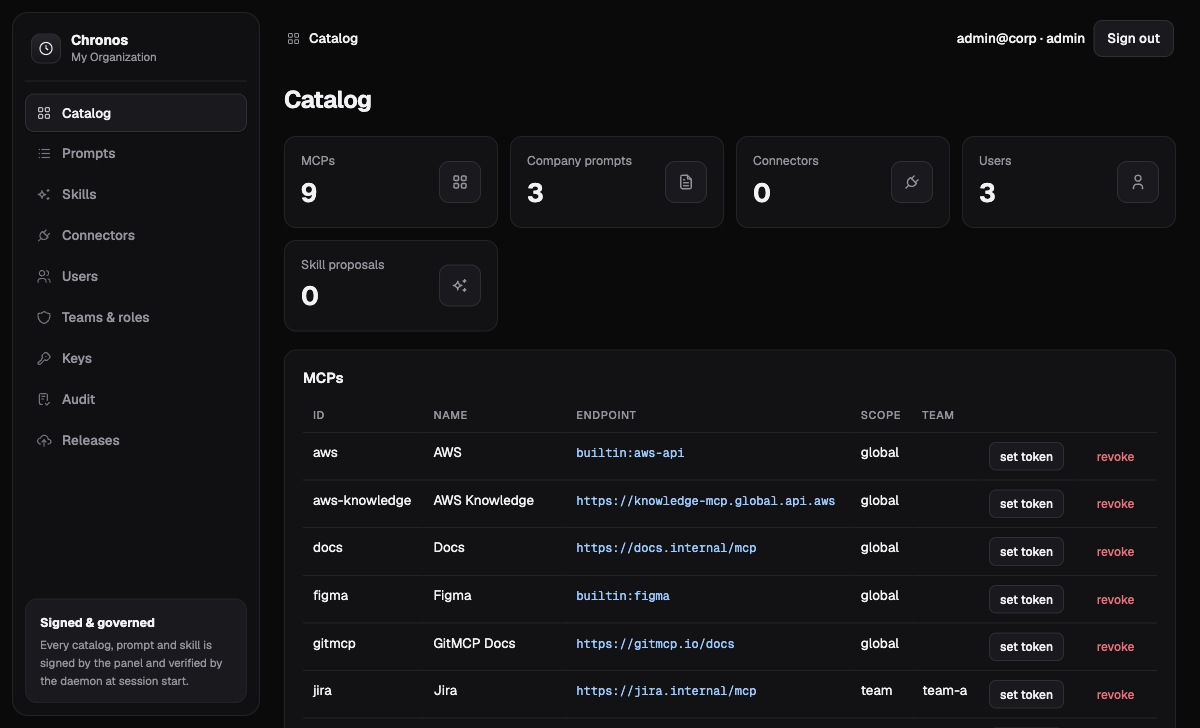This screenshot has width=1200, height=728.
Task: Open the Prompts section
Action: (x=136, y=153)
